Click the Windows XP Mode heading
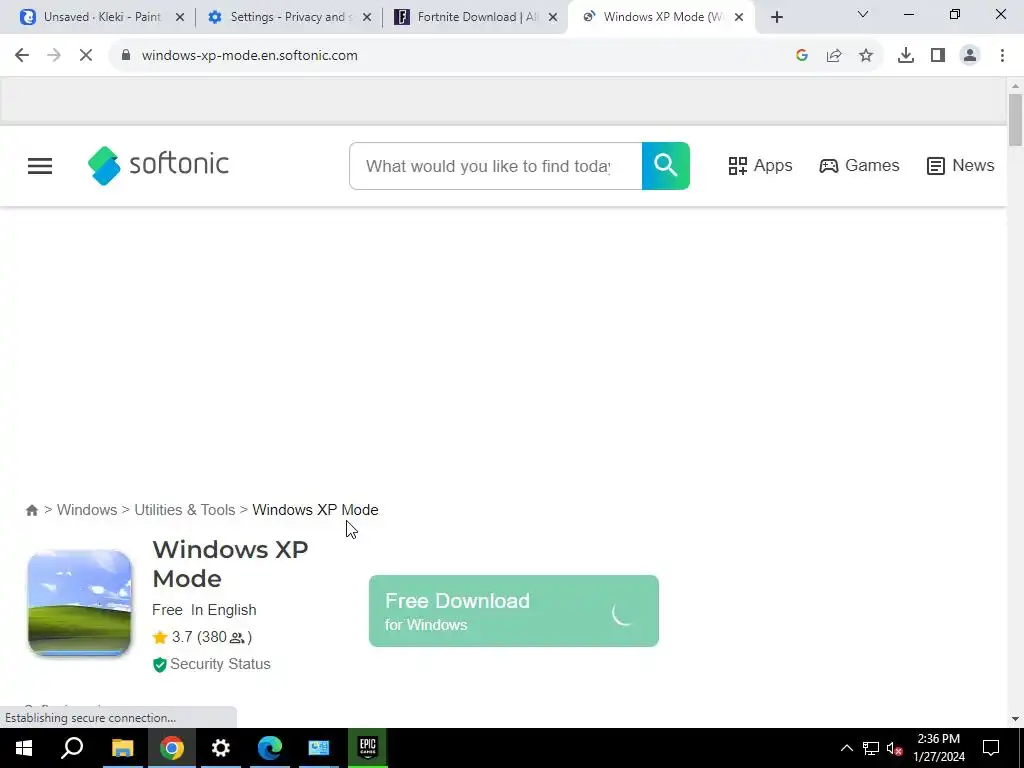Screen dimensions: 1024x768 click(230, 564)
